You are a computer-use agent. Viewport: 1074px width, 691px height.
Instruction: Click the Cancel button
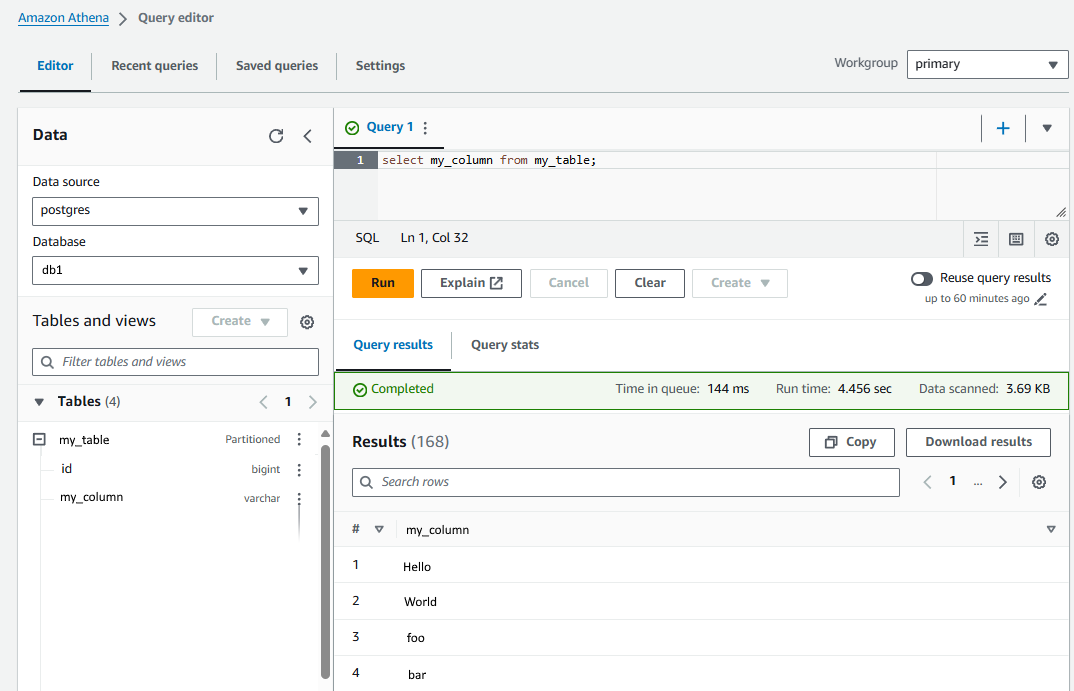(x=569, y=284)
